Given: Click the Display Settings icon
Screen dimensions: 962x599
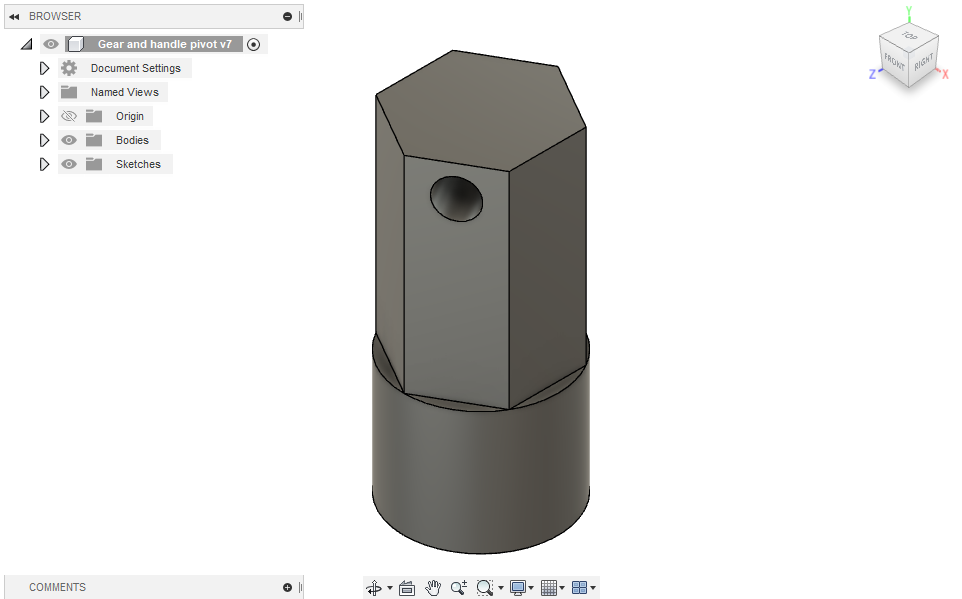Looking at the screenshot, I should pos(516,588).
